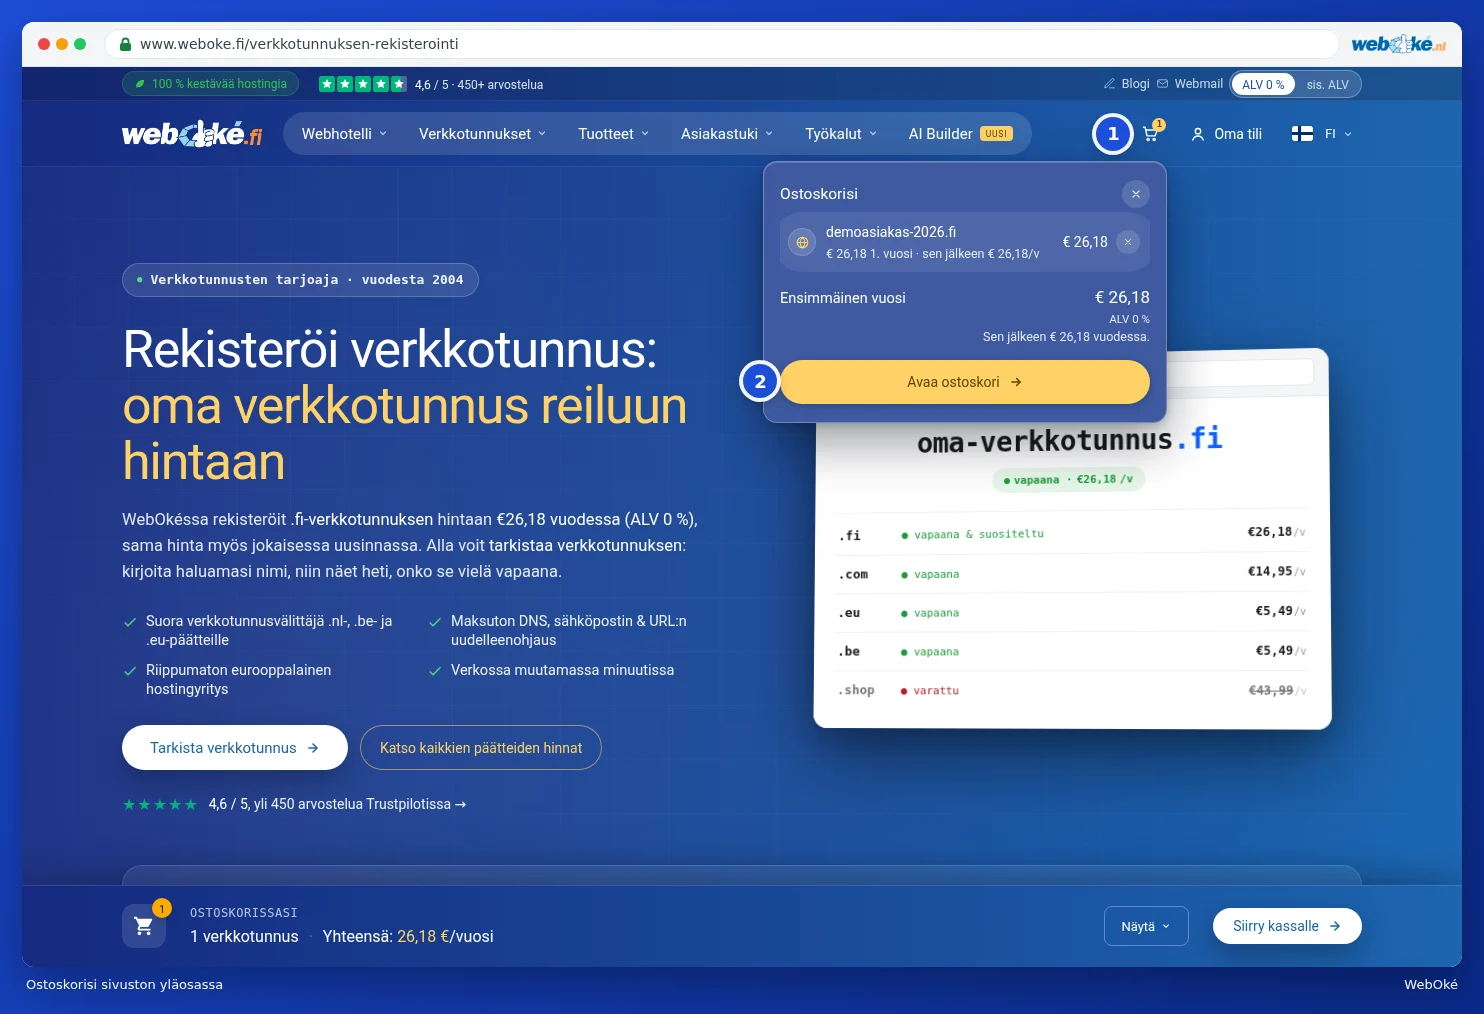Open the shopping cart icon in the header

pyautogui.click(x=1151, y=134)
